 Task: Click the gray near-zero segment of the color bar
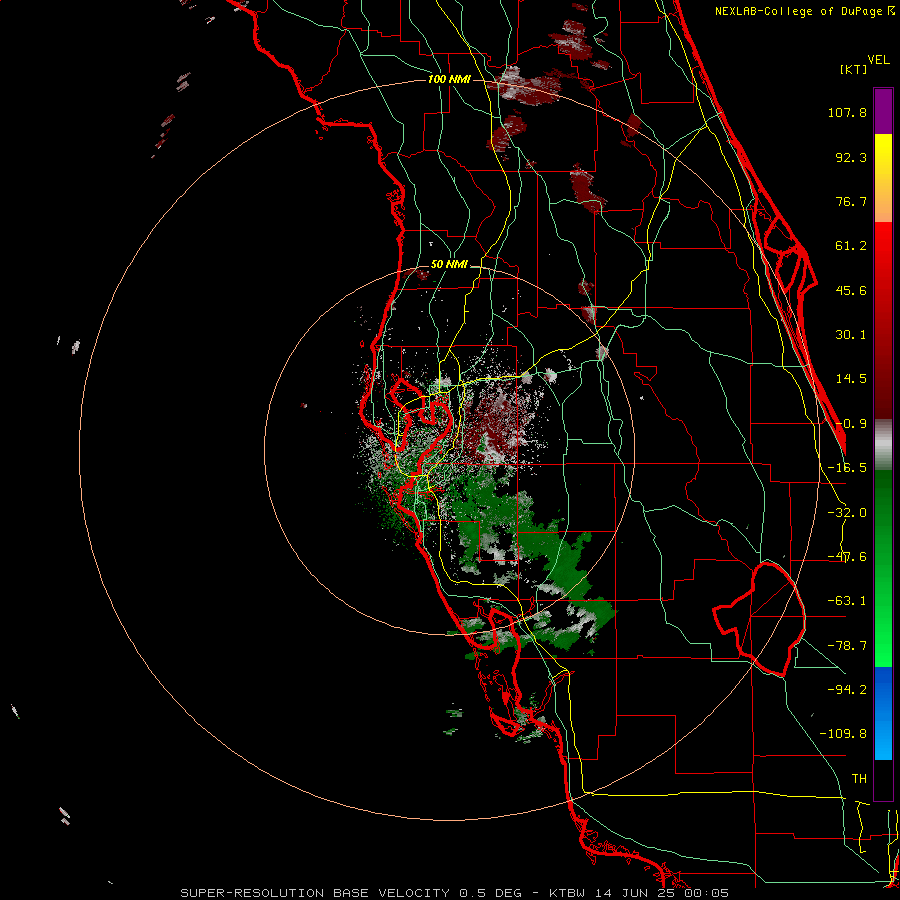883,445
